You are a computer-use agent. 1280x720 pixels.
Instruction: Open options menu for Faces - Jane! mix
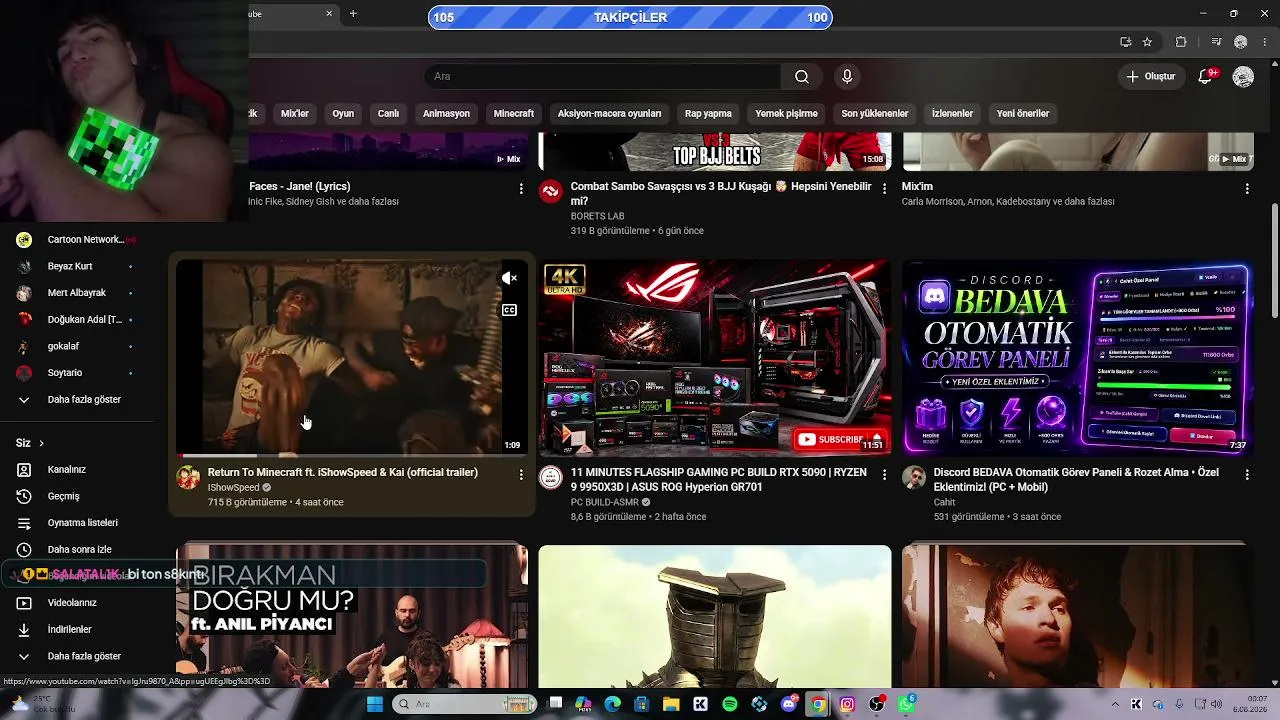click(521, 188)
